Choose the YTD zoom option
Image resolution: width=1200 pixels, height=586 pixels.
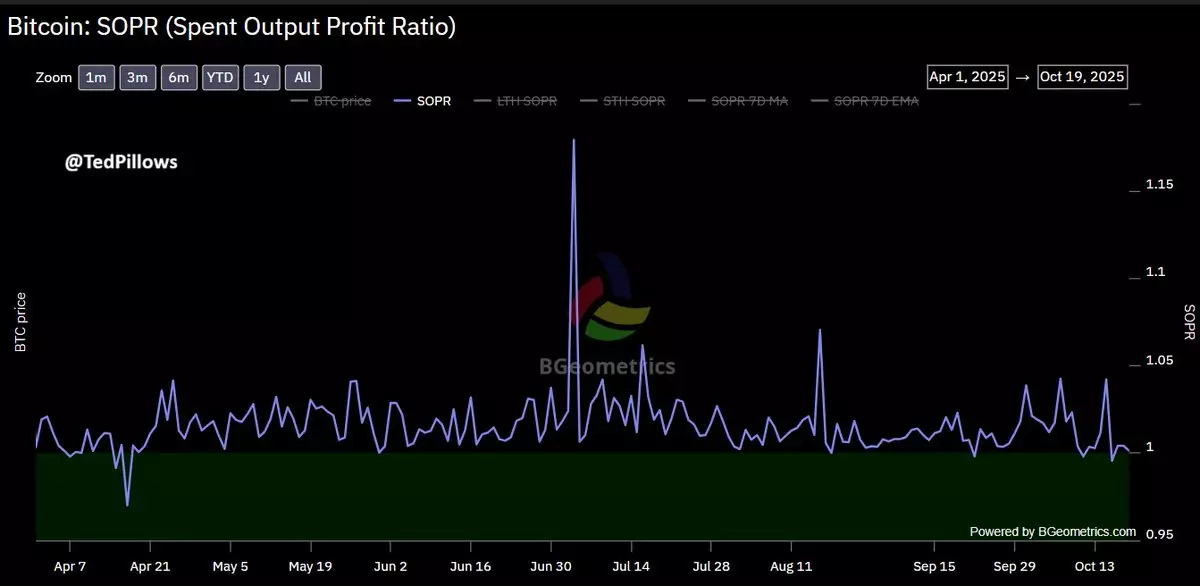220,78
